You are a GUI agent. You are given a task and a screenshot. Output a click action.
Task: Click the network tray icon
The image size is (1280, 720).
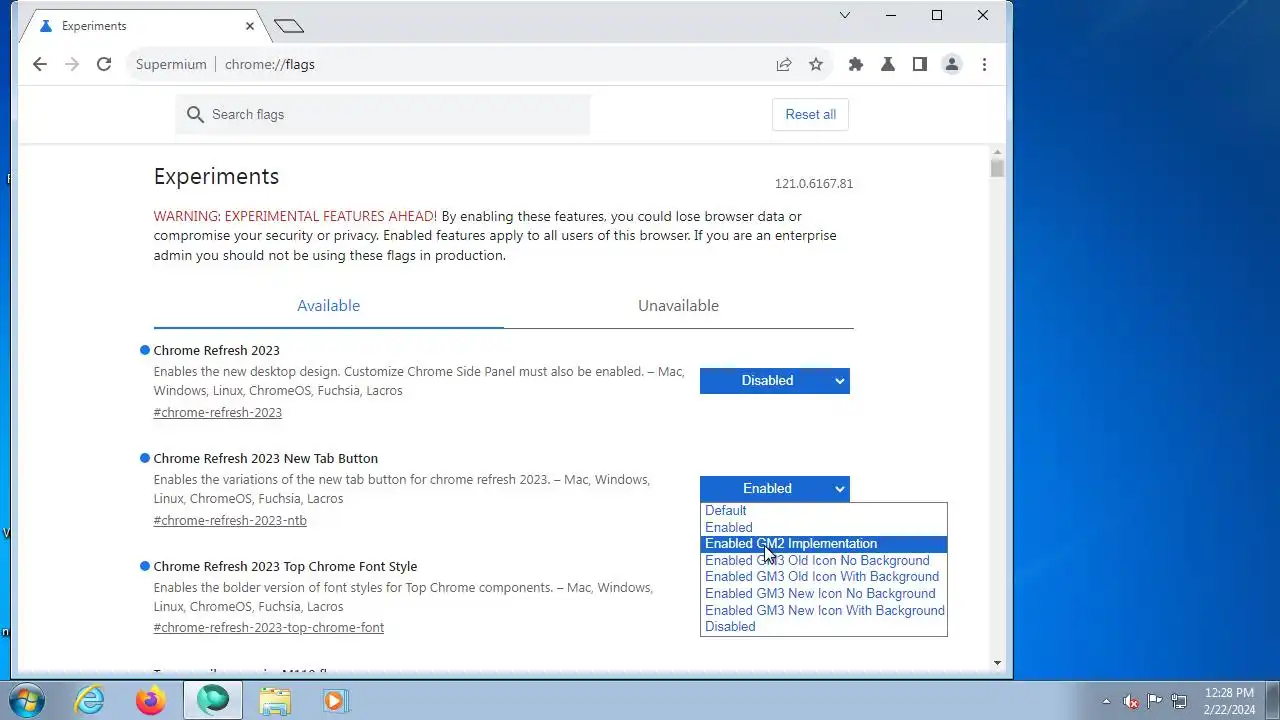(1179, 701)
